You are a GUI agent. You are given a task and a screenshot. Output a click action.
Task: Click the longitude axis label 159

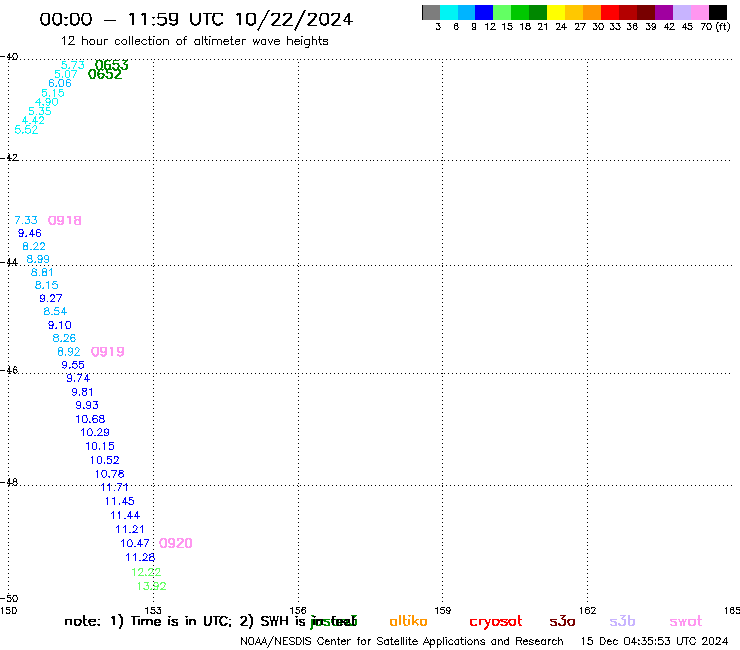[443, 610]
